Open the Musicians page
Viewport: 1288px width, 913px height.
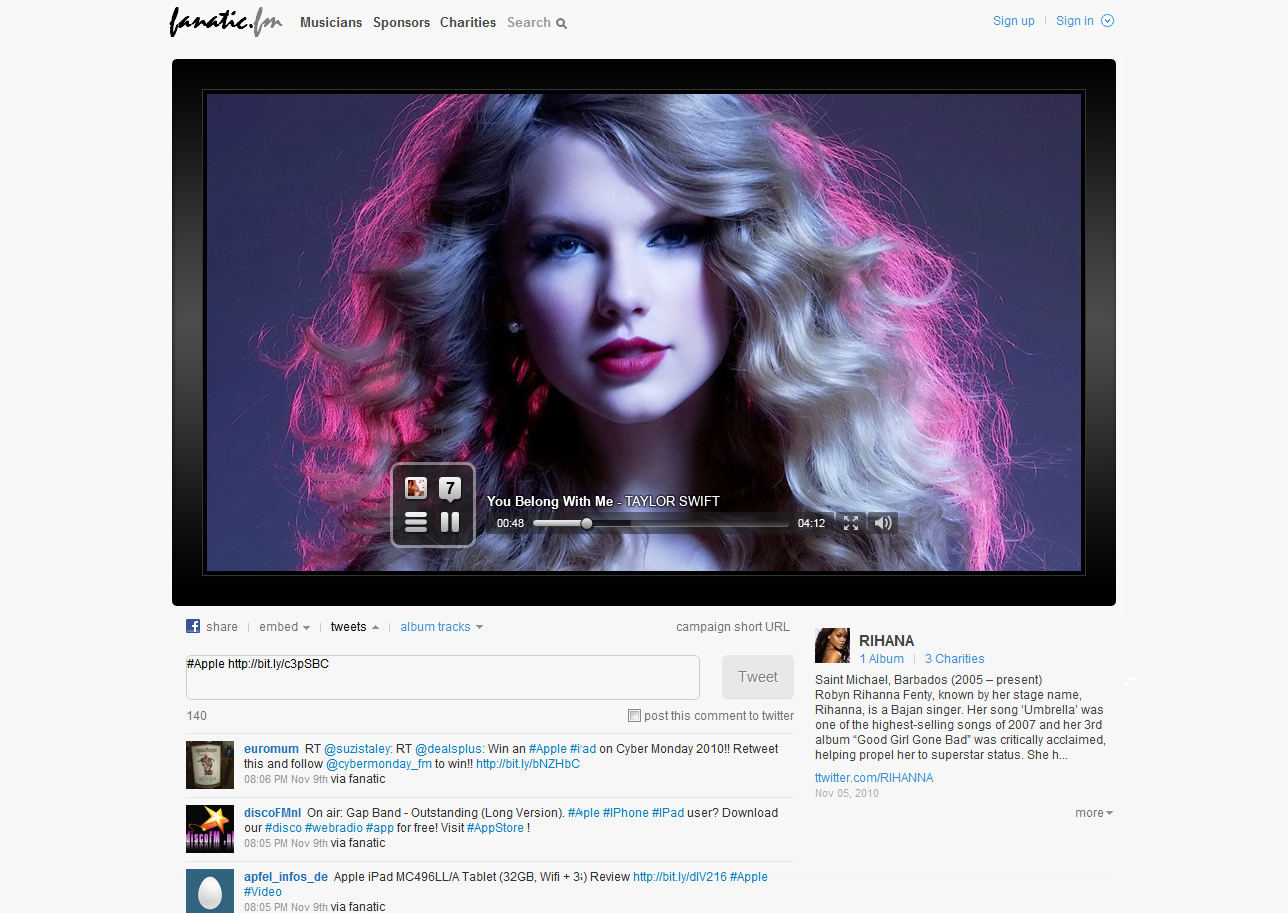click(x=331, y=22)
